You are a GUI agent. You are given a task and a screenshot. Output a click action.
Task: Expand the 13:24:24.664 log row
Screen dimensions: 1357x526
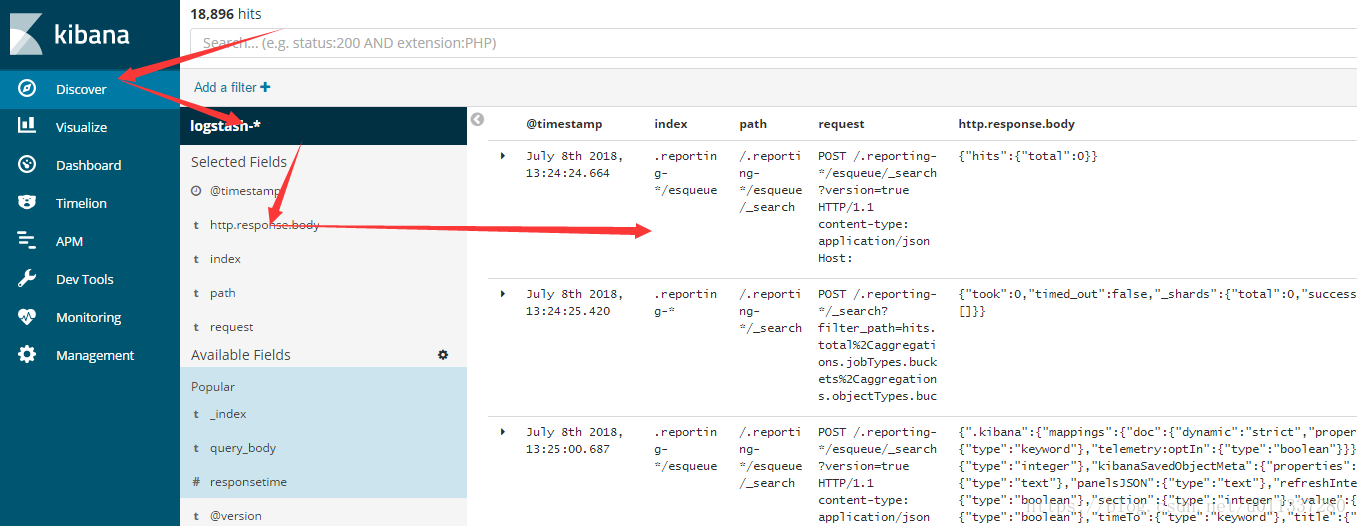tap(503, 156)
